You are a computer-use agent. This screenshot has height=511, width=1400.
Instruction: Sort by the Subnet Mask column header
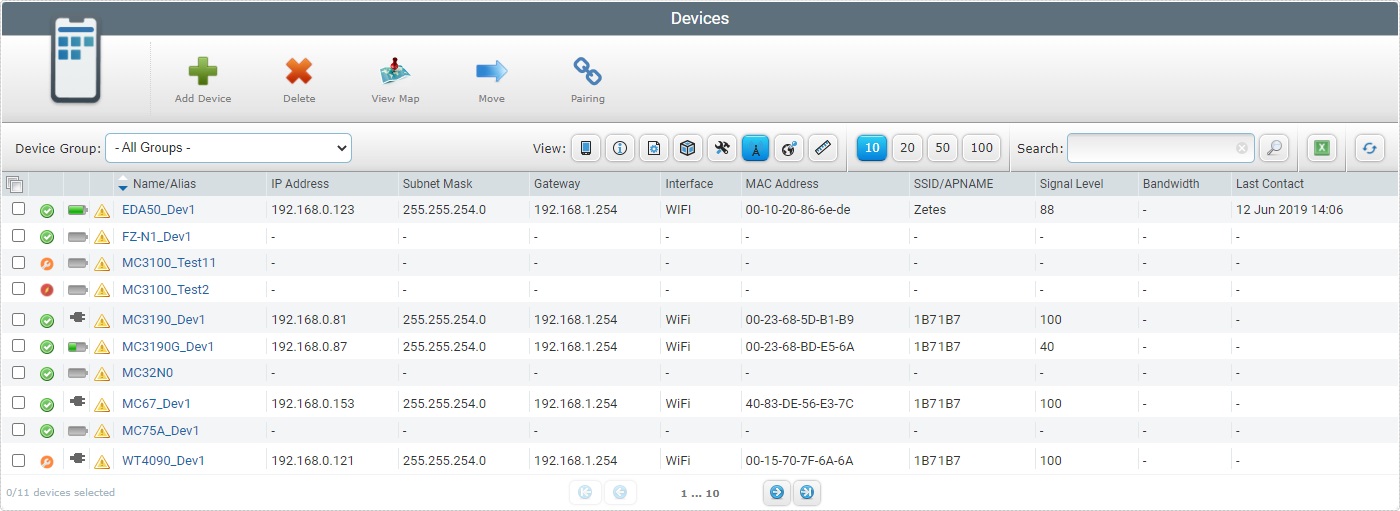[437, 184]
